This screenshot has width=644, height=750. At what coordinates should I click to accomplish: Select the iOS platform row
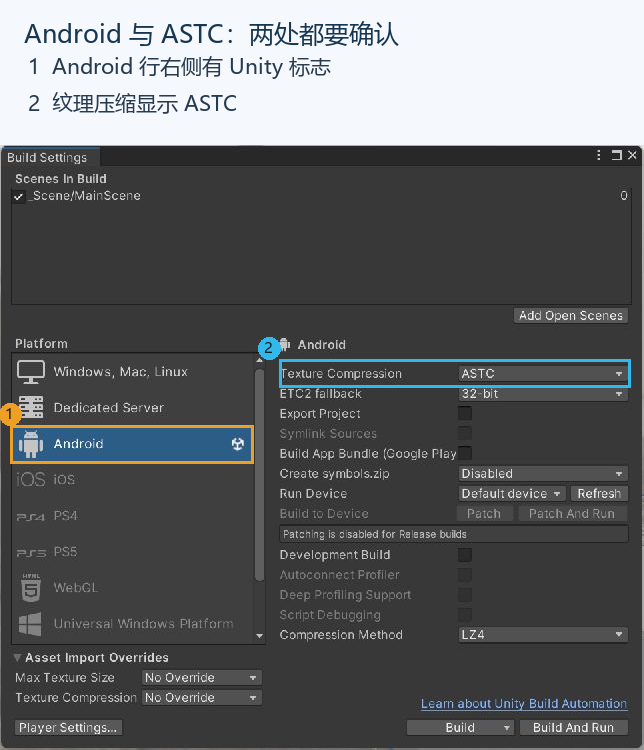[x=133, y=479]
